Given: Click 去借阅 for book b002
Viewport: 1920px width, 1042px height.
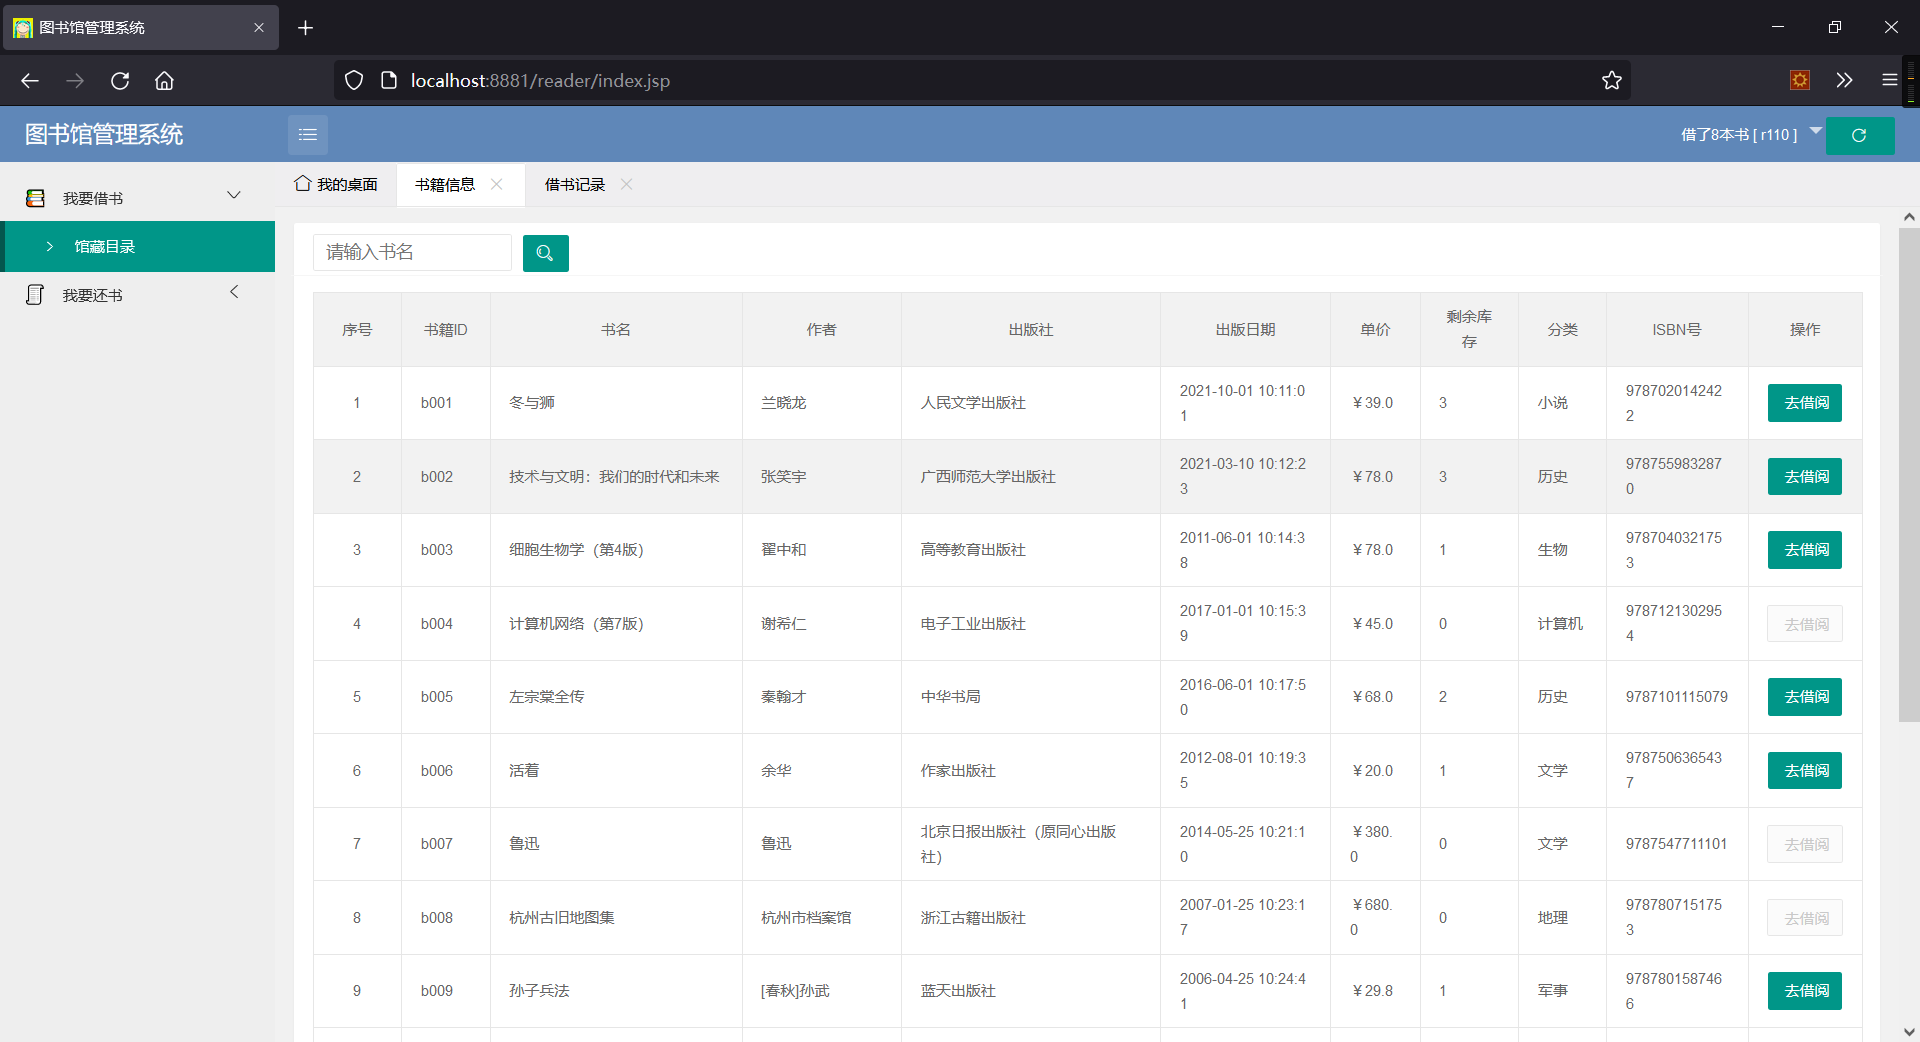Looking at the screenshot, I should click(1805, 477).
